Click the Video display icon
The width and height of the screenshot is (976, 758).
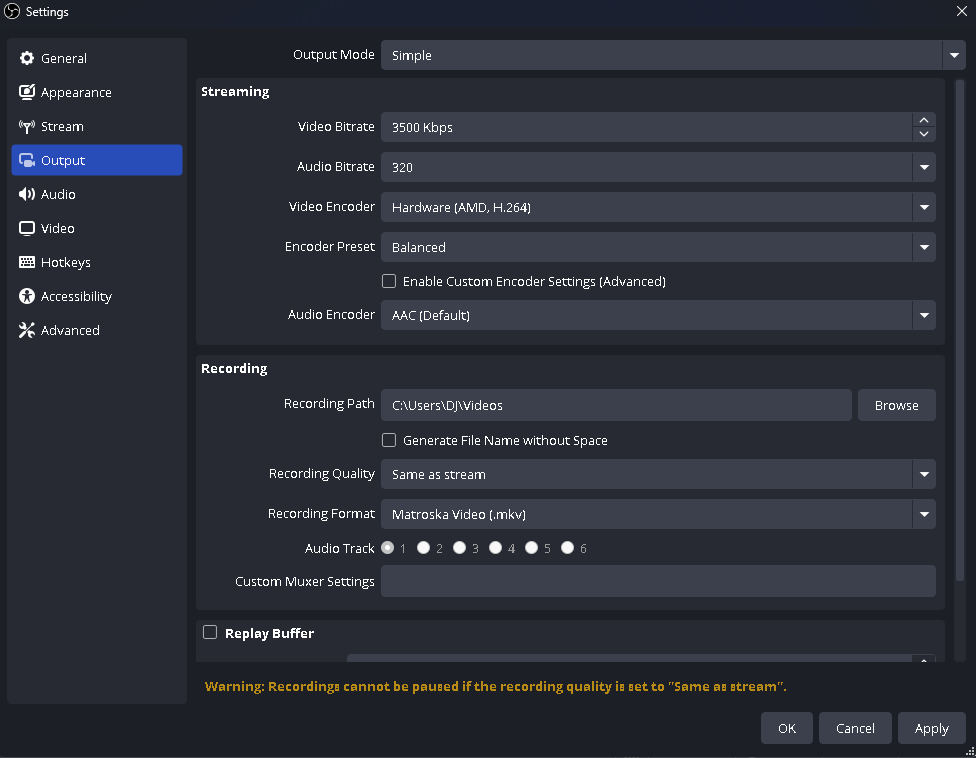click(x=27, y=228)
